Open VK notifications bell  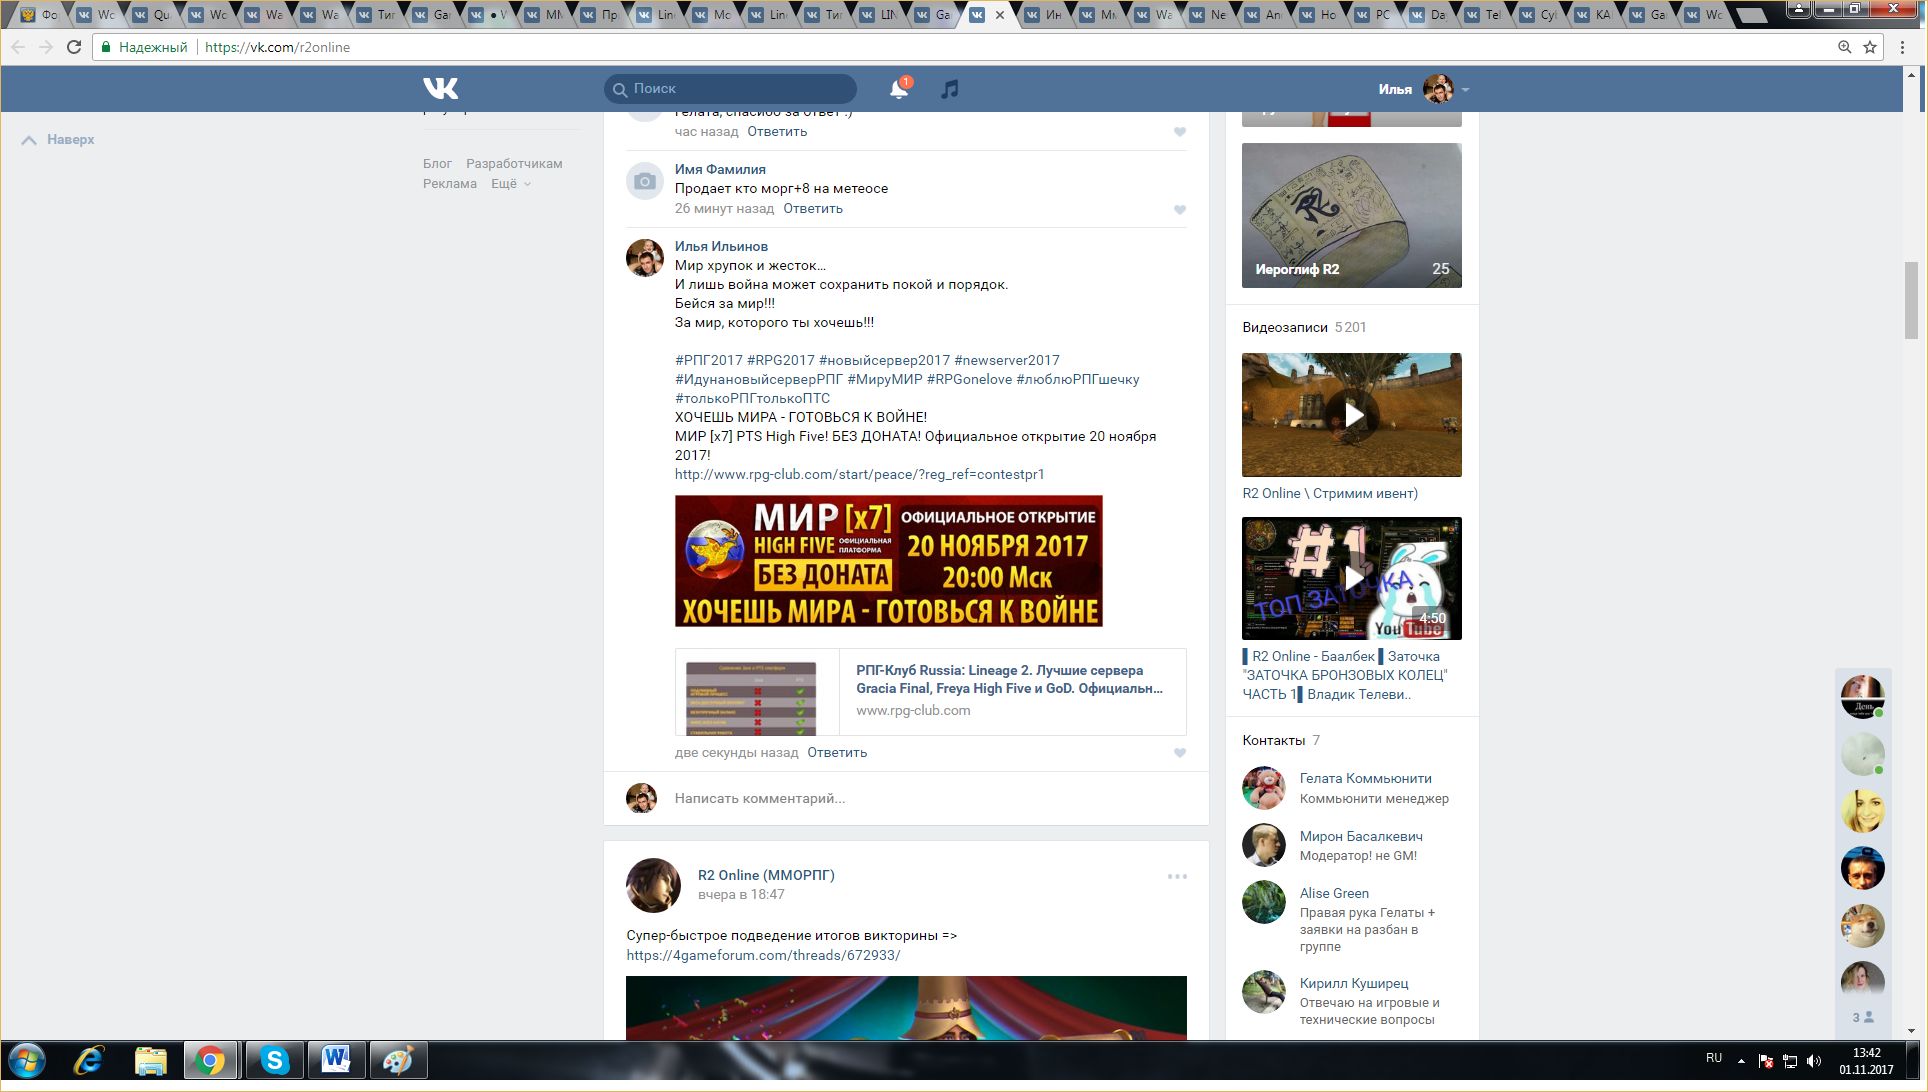[898, 89]
